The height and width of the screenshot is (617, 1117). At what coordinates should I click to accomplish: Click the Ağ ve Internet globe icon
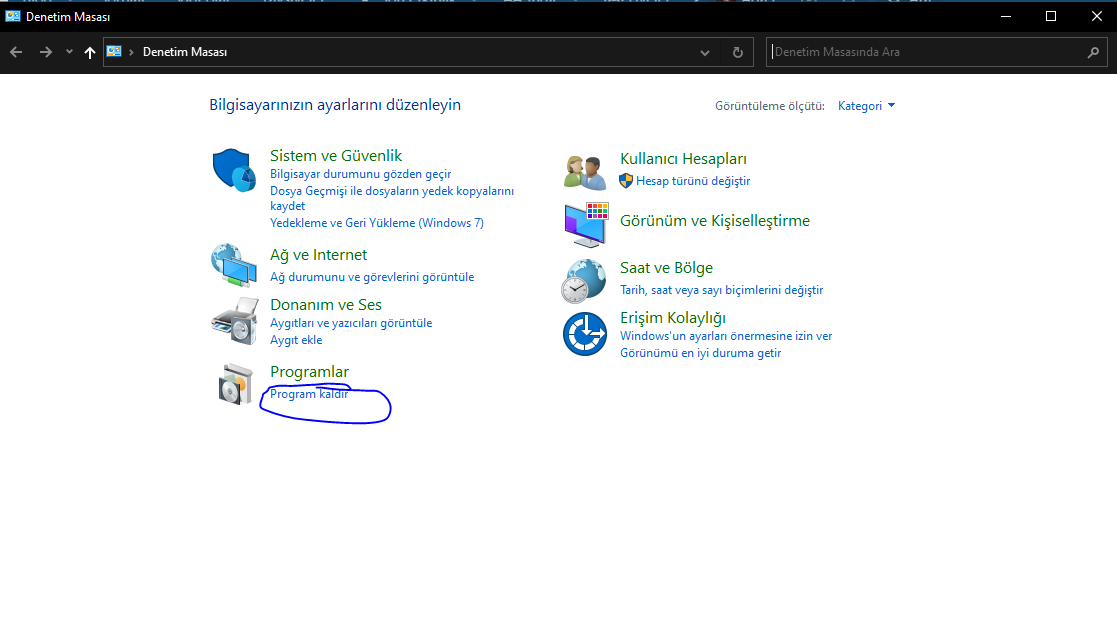pos(234,265)
